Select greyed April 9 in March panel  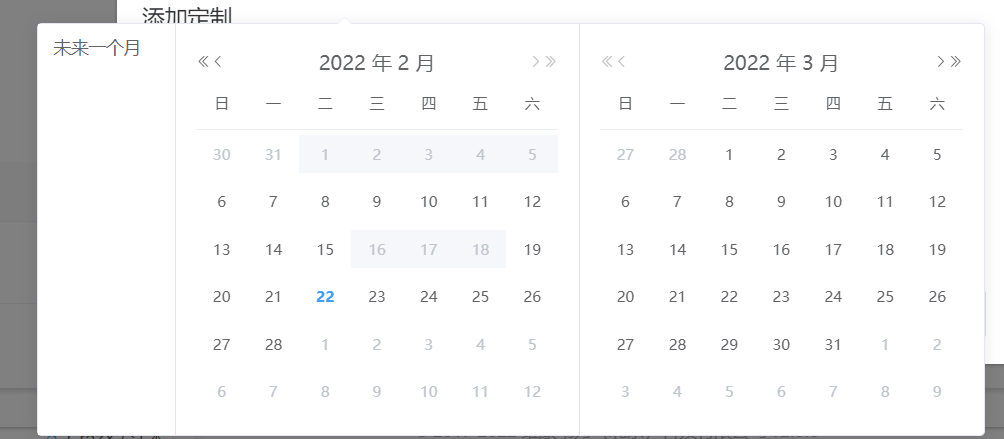click(937, 392)
